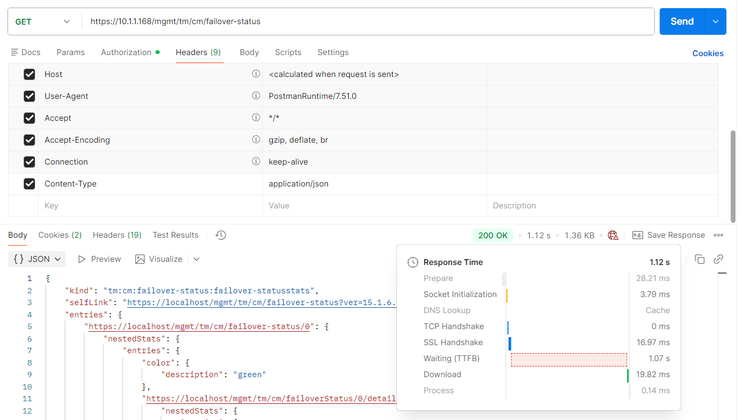Click the link icon in response toolbar
The image size is (743, 420).
click(x=718, y=259)
